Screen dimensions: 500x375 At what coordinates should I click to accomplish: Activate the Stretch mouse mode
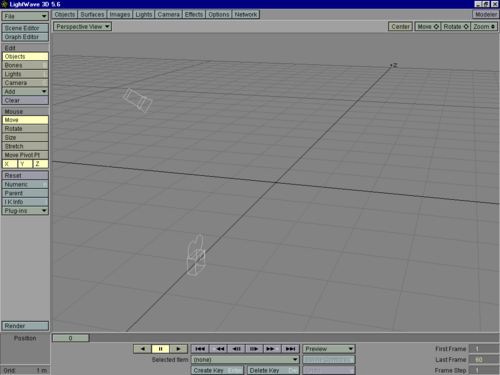tap(25, 146)
